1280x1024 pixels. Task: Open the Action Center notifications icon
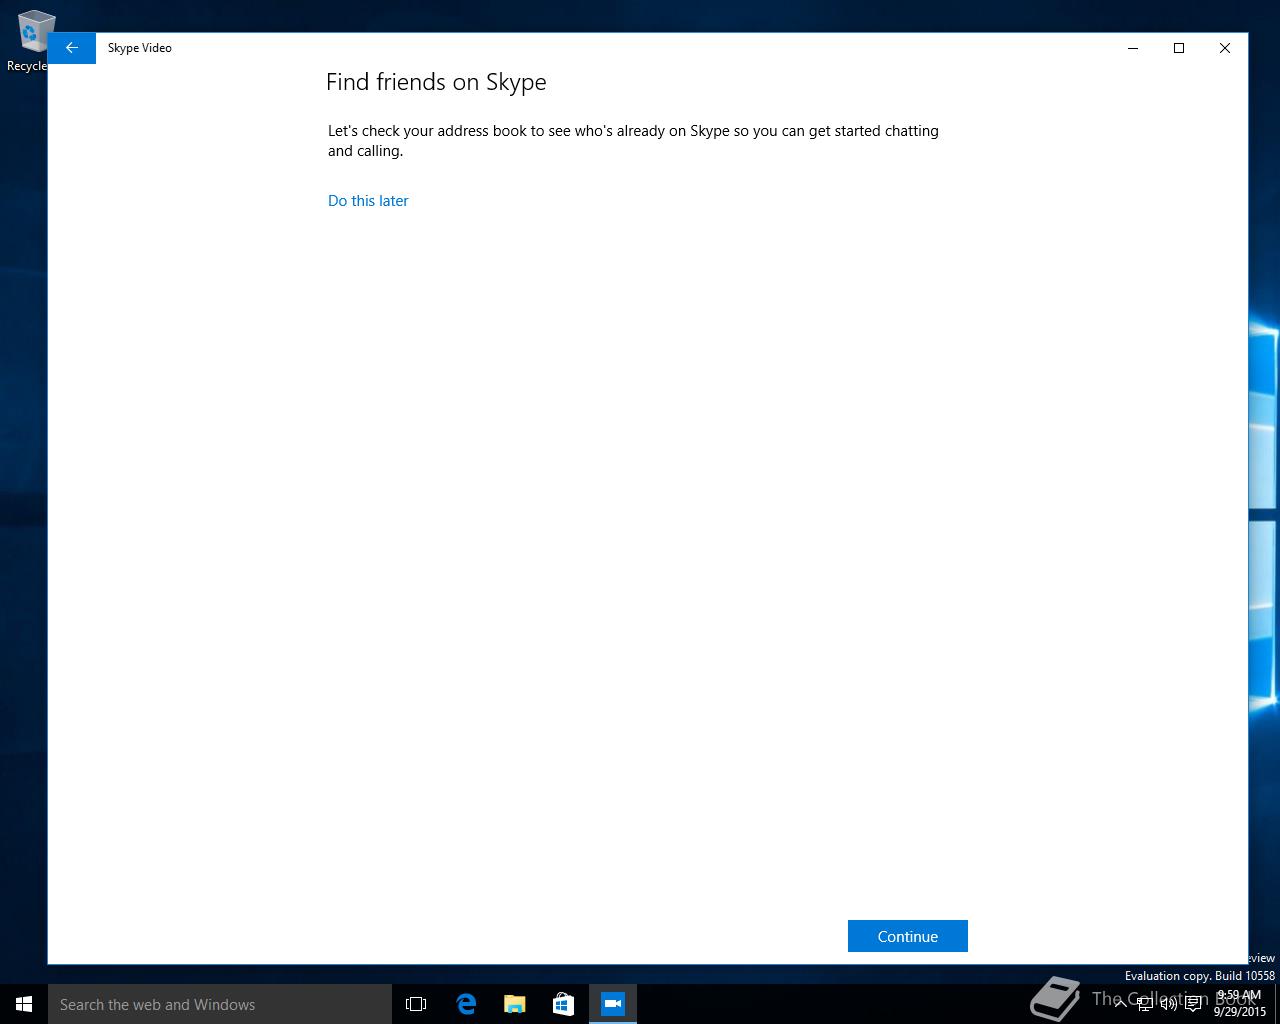(1193, 1004)
